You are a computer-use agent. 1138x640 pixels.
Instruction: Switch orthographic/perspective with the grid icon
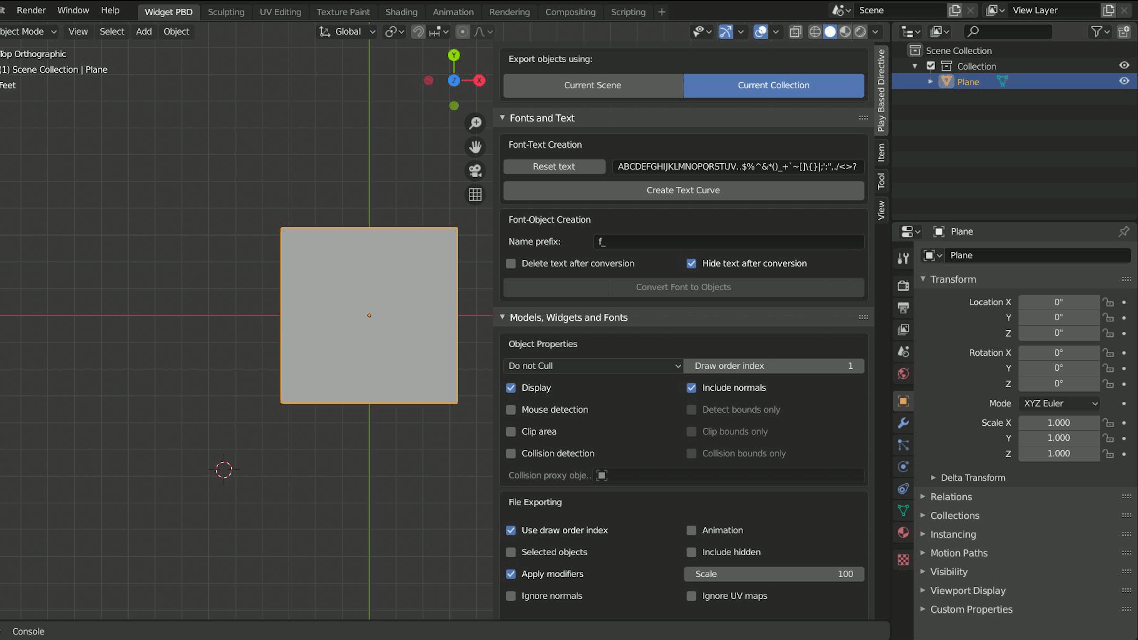[x=476, y=195]
